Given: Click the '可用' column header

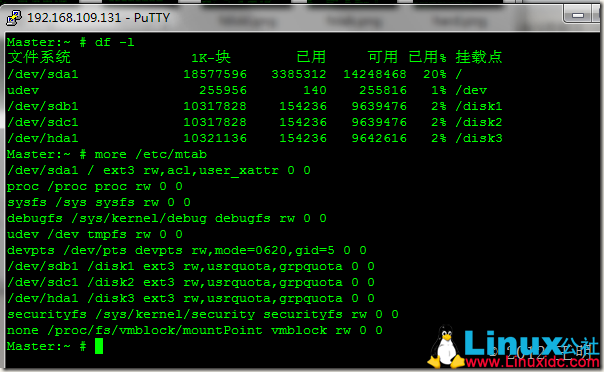Looking at the screenshot, I should 383,57.
